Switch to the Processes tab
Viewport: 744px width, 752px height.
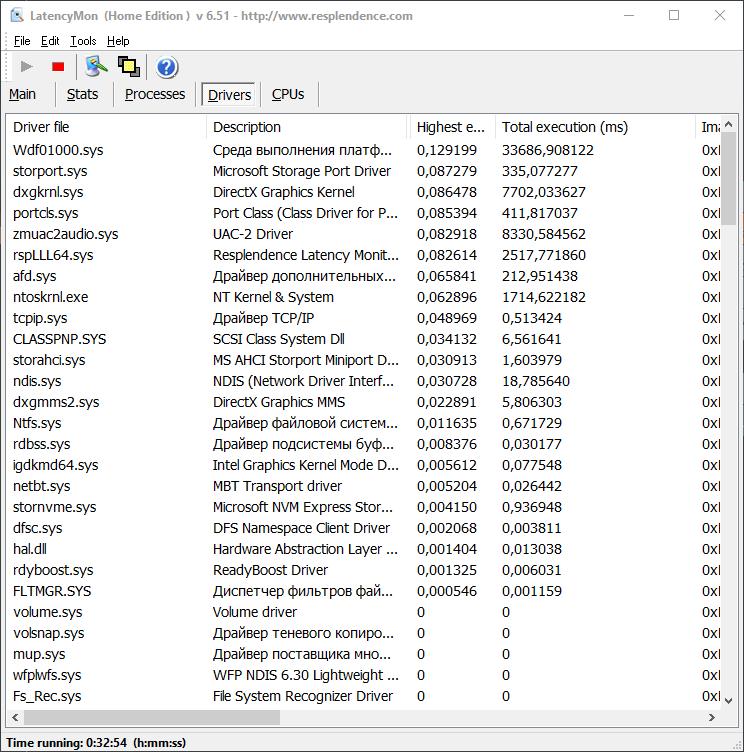coord(155,94)
